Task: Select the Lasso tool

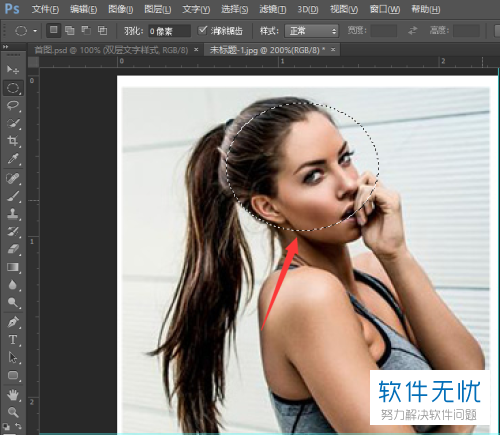Action: coord(13,106)
